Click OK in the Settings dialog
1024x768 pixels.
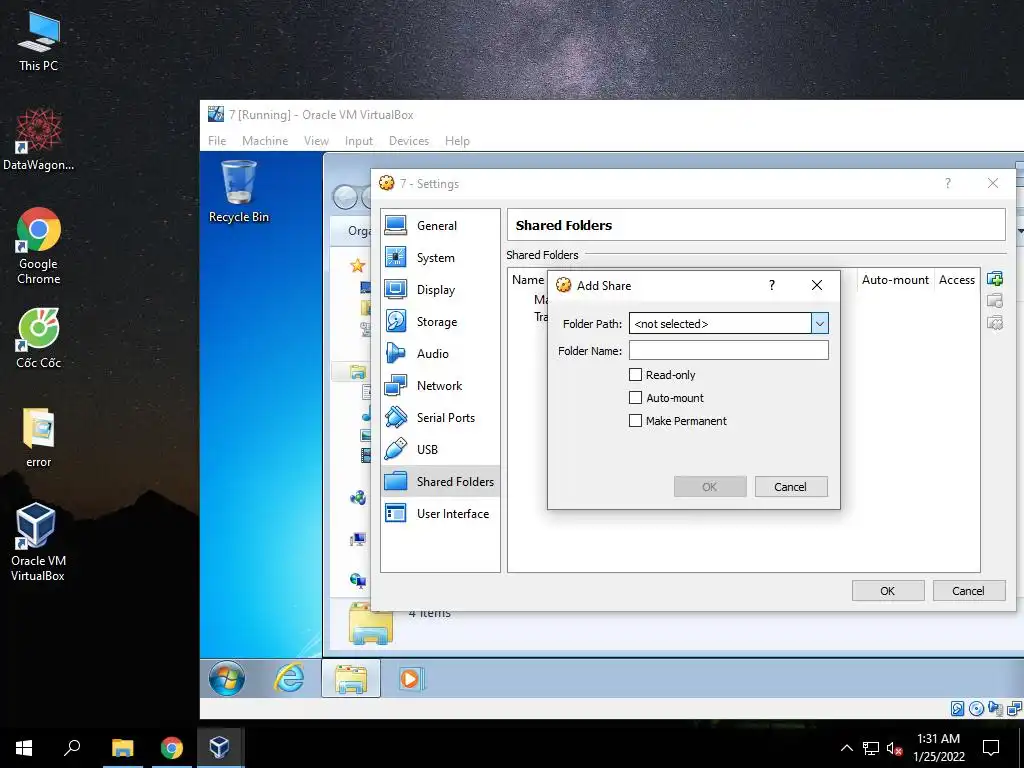click(888, 590)
